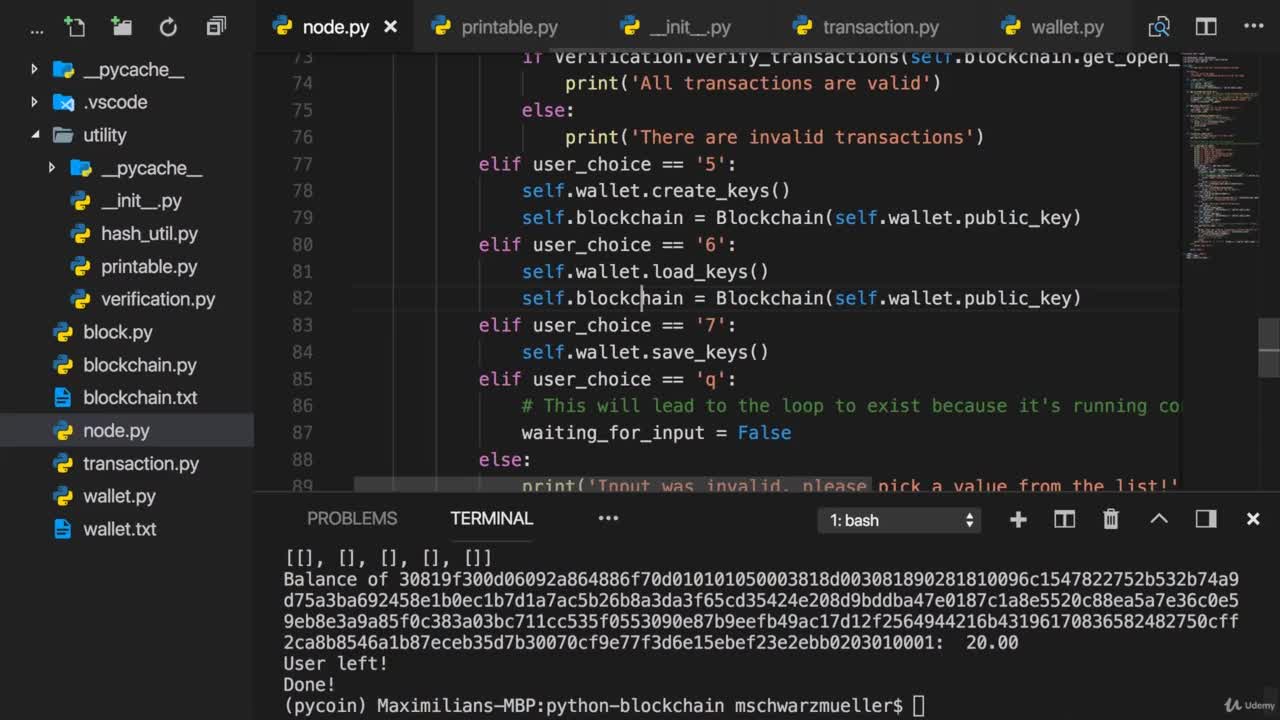Switch to the PROBLEMS panel tab

[x=352, y=518]
